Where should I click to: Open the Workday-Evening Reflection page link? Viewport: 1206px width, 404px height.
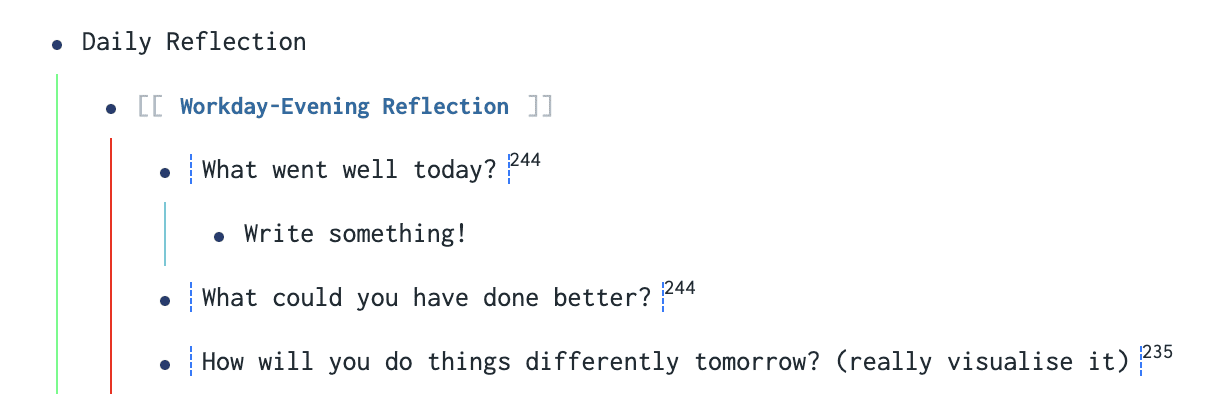tap(344, 106)
